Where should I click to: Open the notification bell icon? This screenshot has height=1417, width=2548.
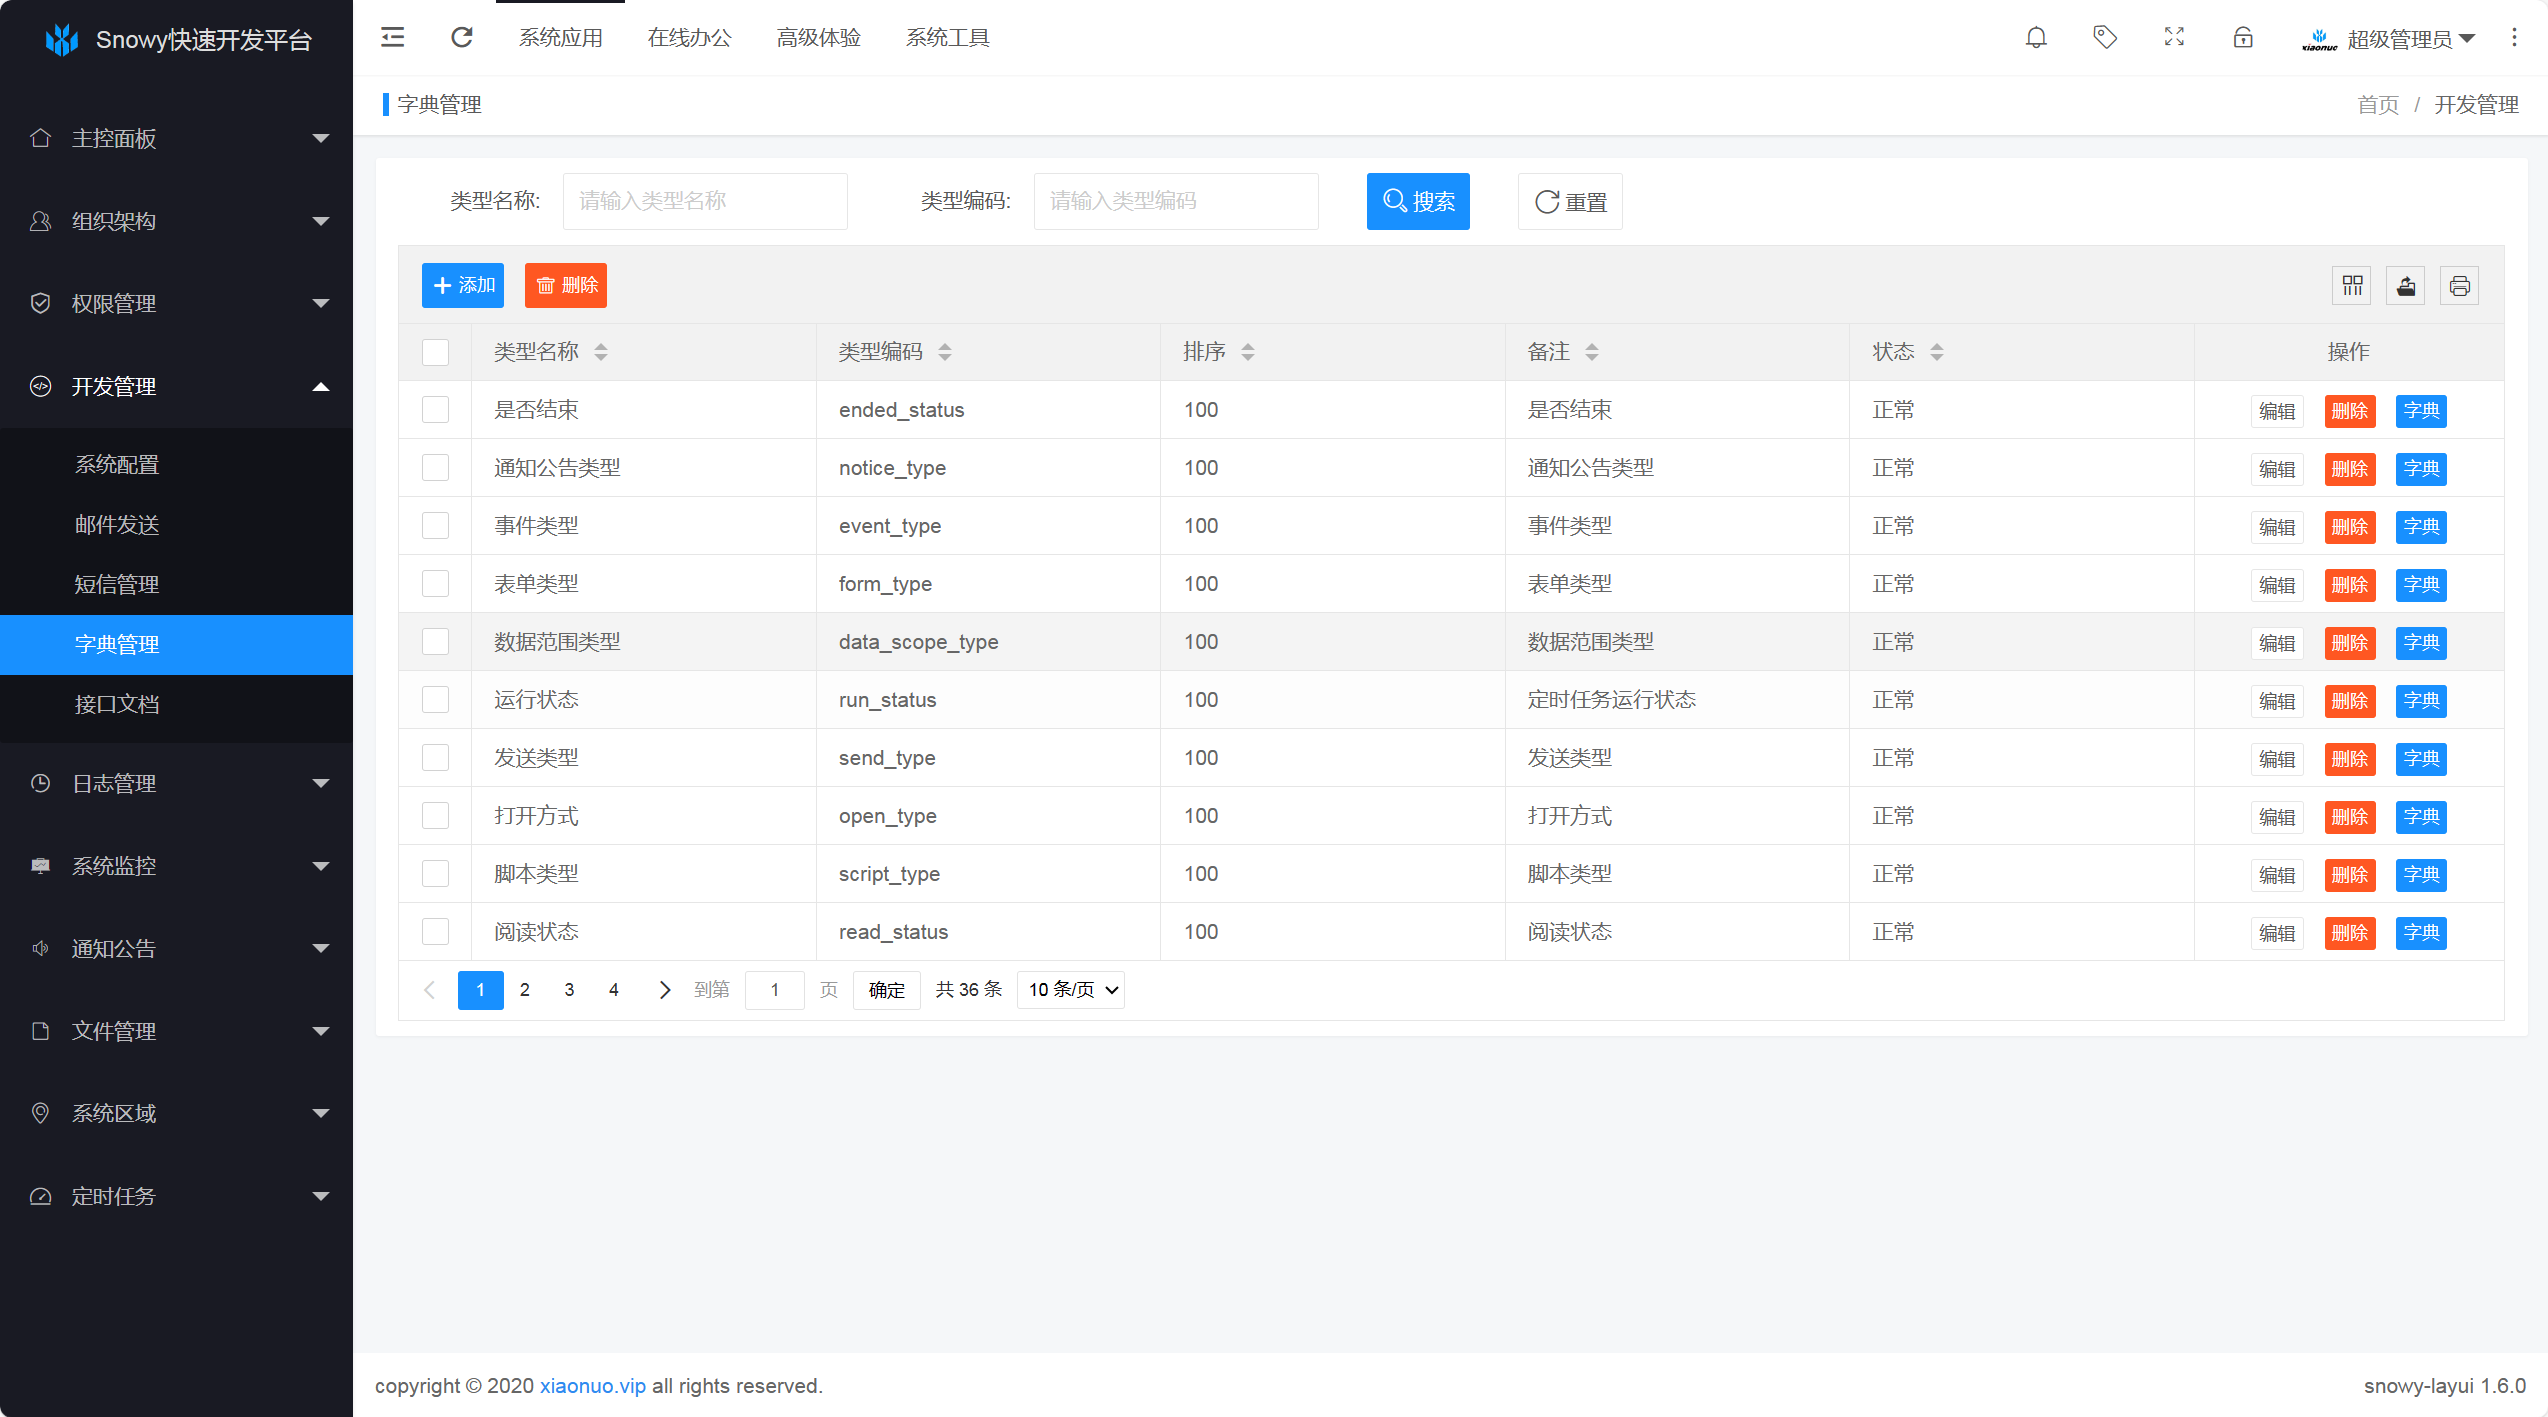coord(2036,38)
